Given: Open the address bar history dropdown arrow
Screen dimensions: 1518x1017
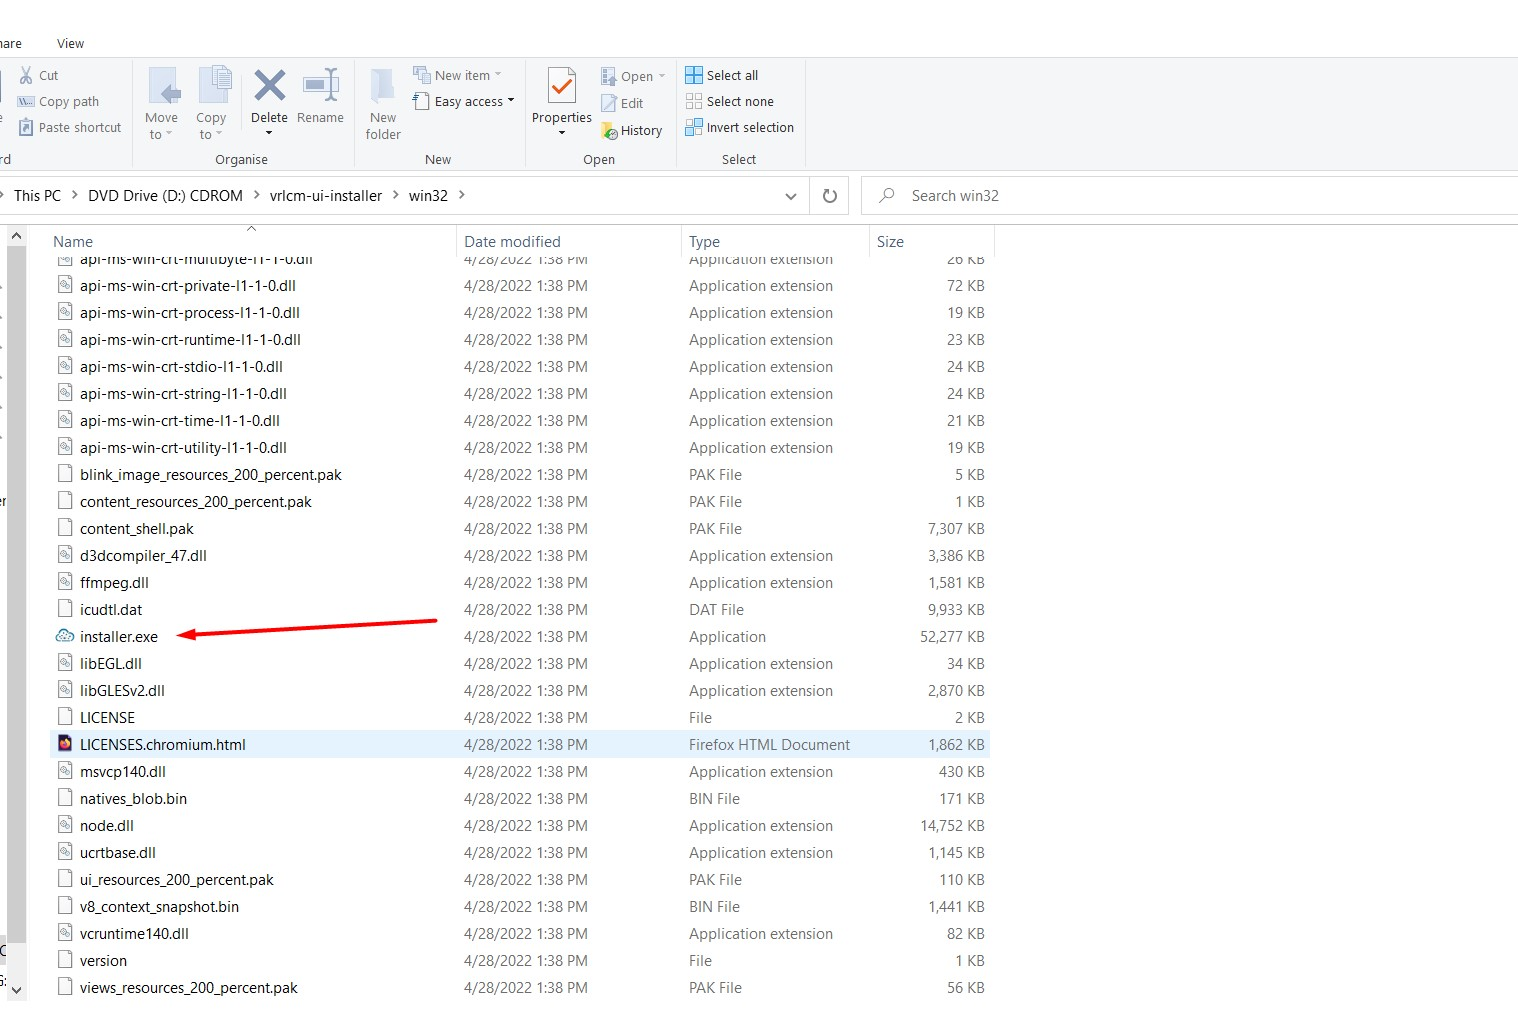Looking at the screenshot, I should 790,196.
